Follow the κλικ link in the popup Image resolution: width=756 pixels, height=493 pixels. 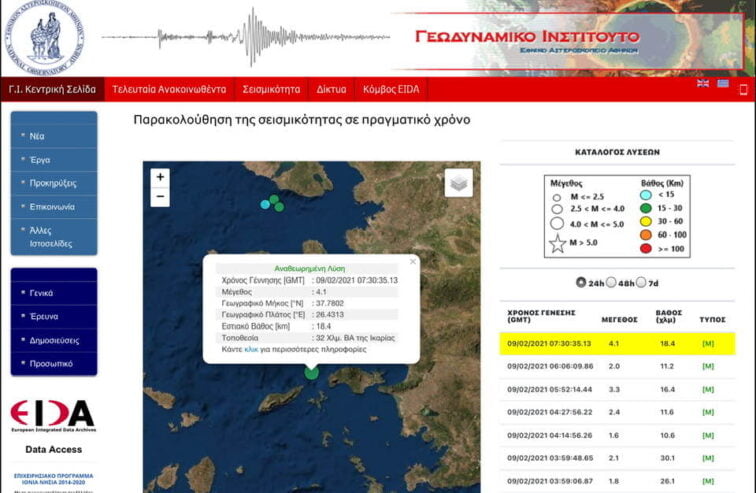click(251, 349)
